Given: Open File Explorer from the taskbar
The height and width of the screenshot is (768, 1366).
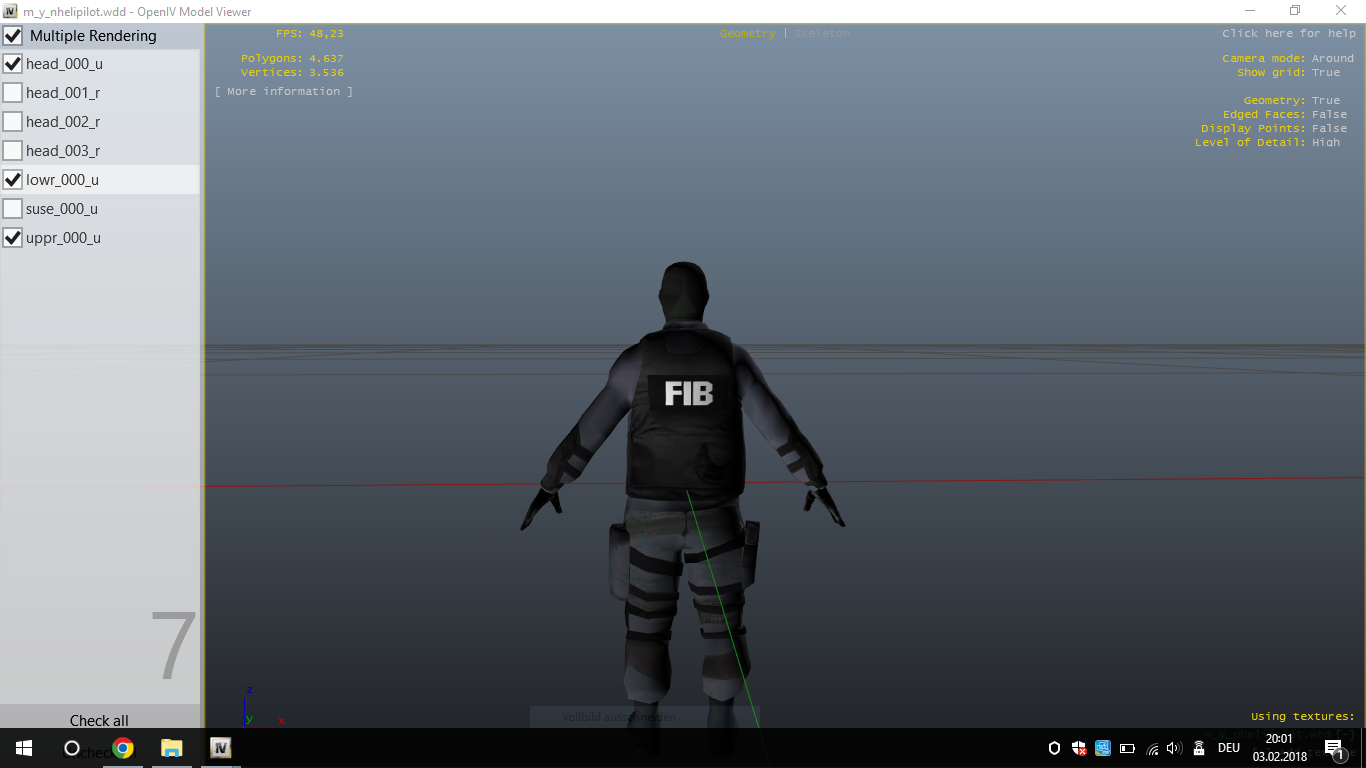Looking at the screenshot, I should [172, 748].
